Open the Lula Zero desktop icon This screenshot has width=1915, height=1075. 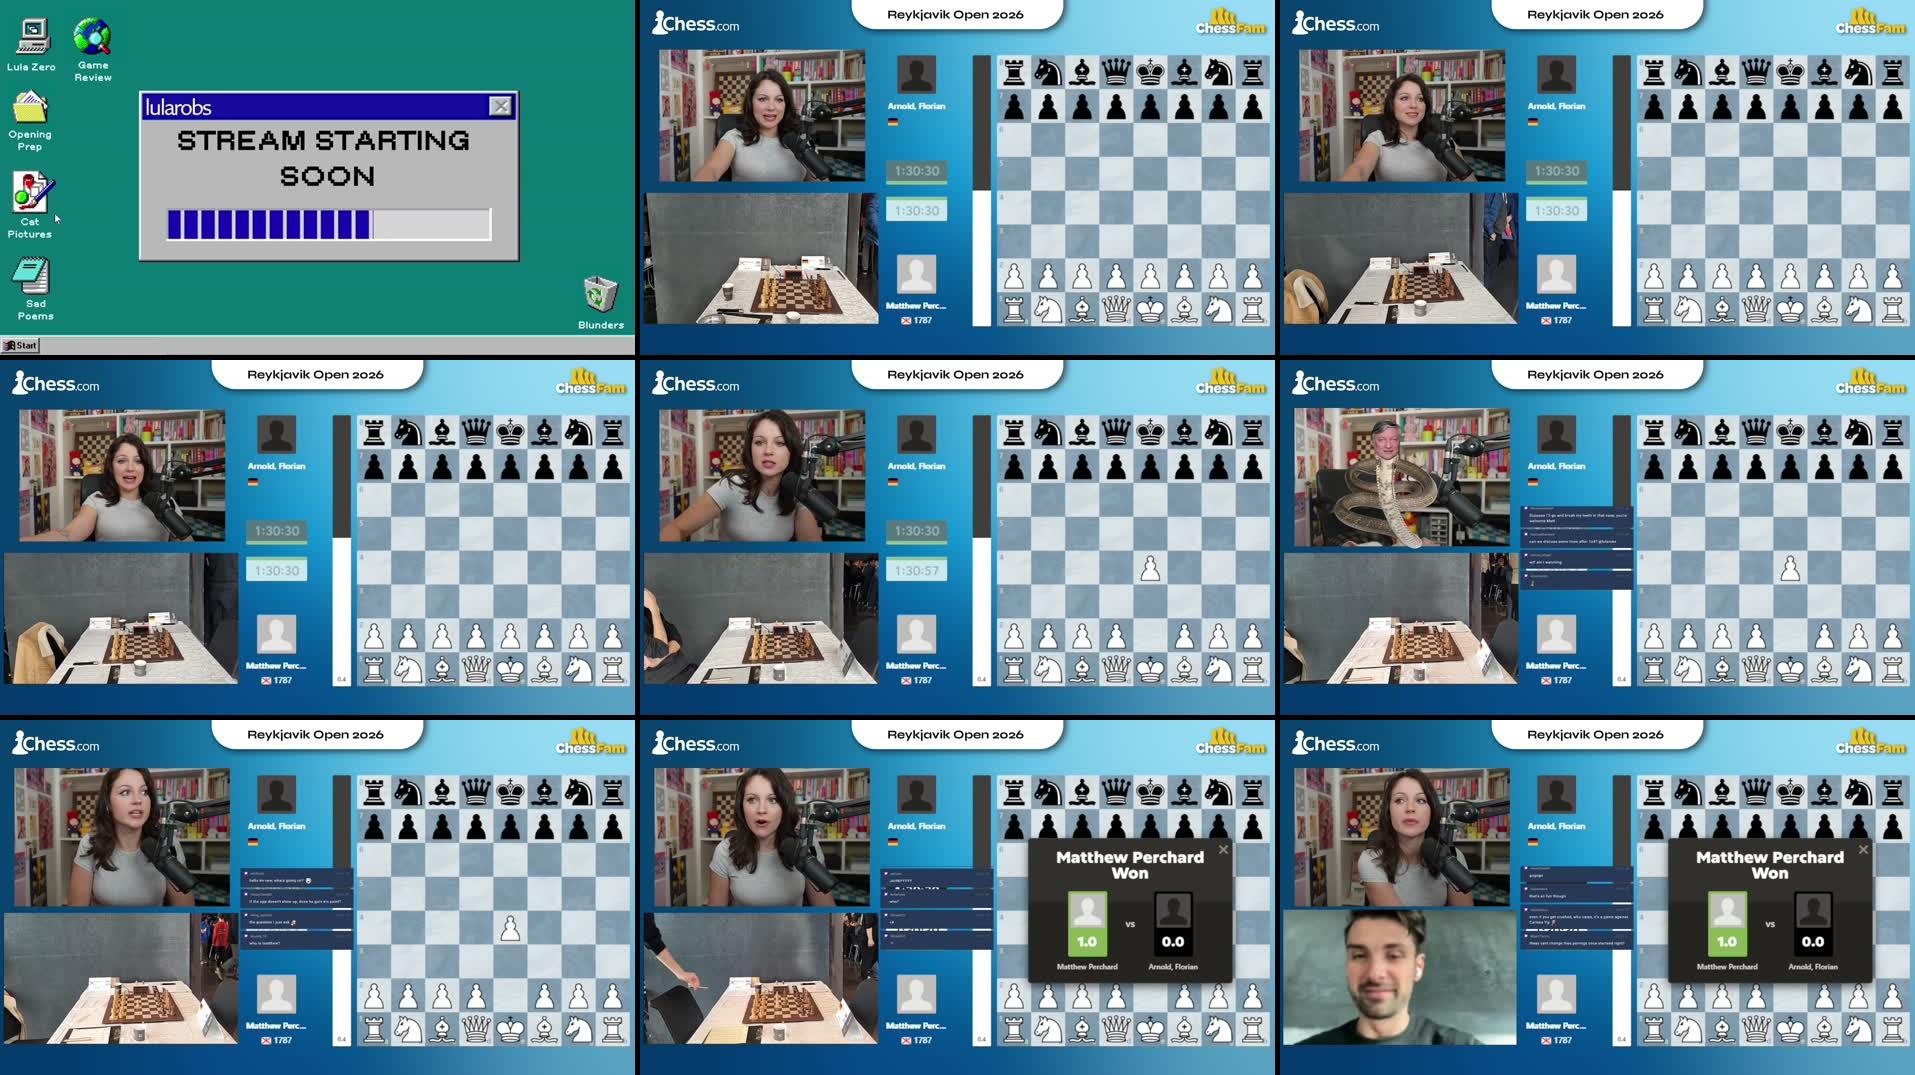[x=31, y=38]
